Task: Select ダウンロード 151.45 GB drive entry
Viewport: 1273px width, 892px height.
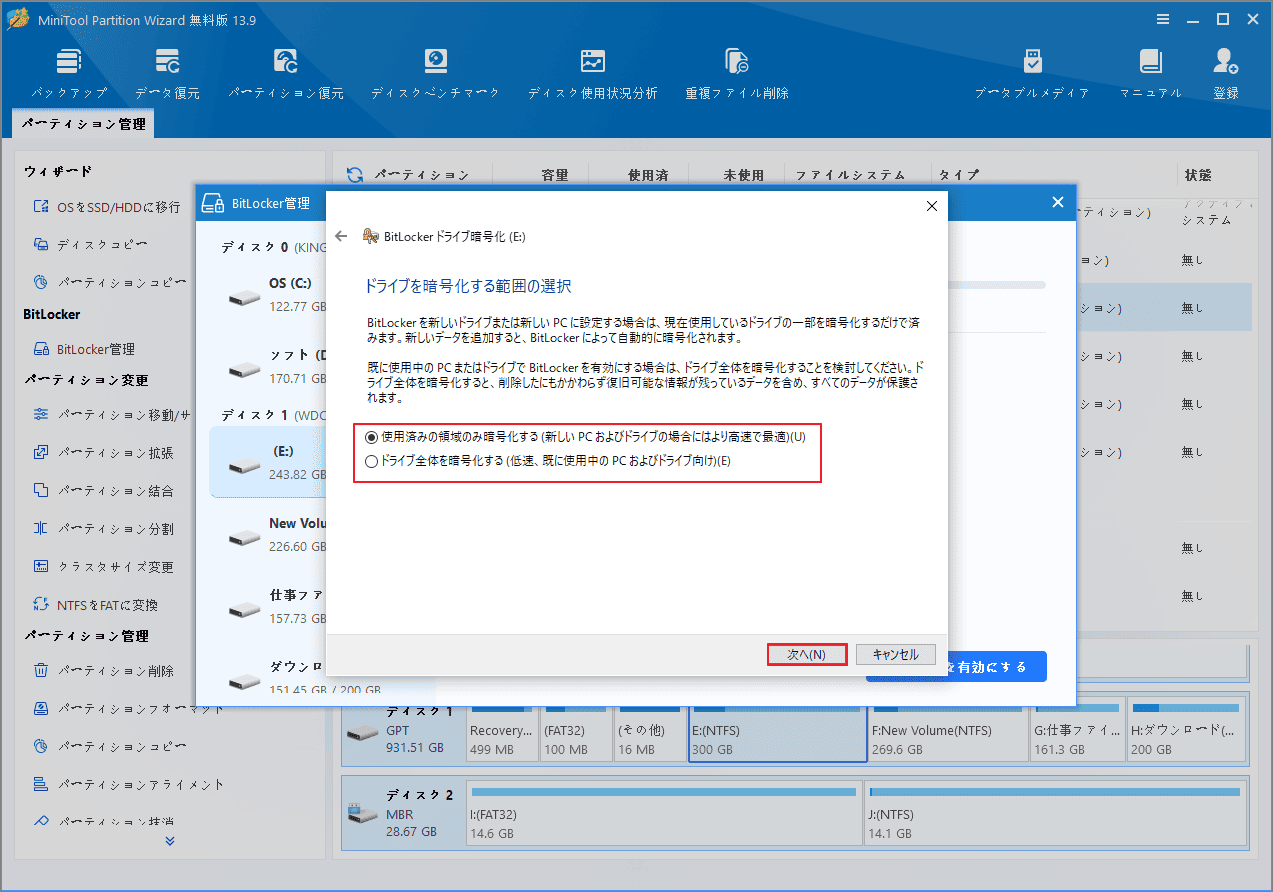Action: [268, 679]
